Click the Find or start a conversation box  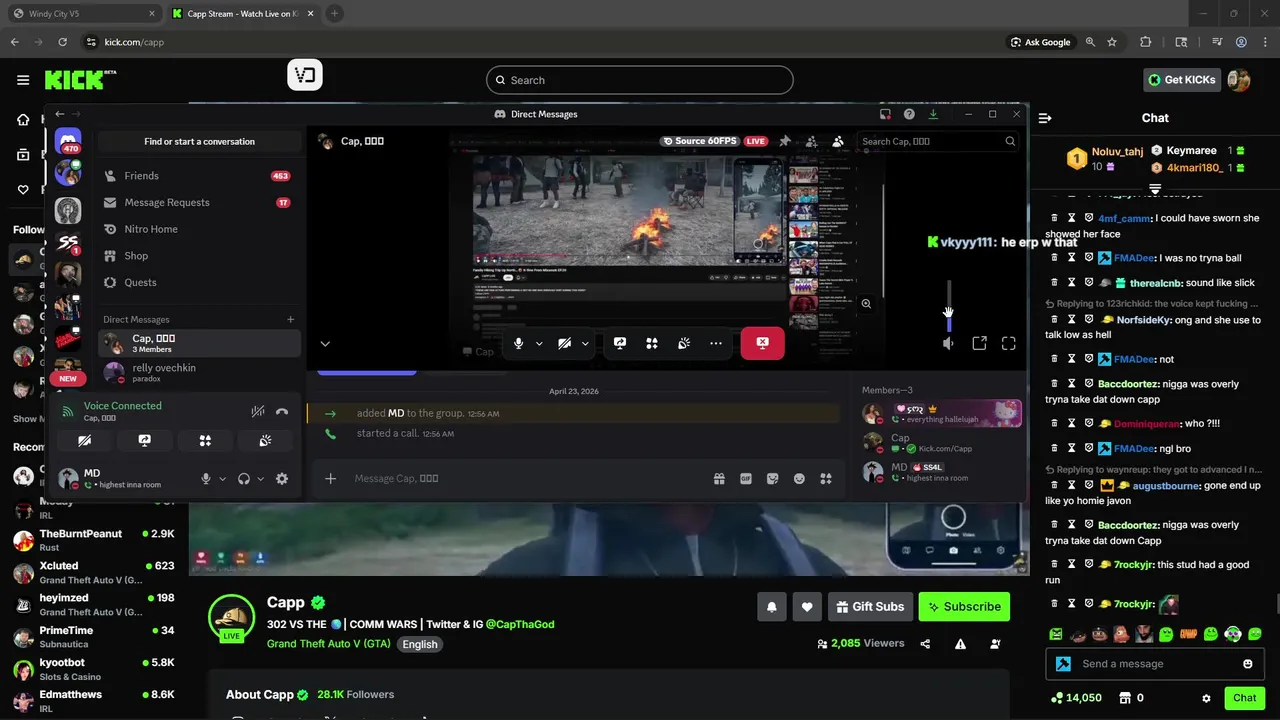click(x=199, y=142)
